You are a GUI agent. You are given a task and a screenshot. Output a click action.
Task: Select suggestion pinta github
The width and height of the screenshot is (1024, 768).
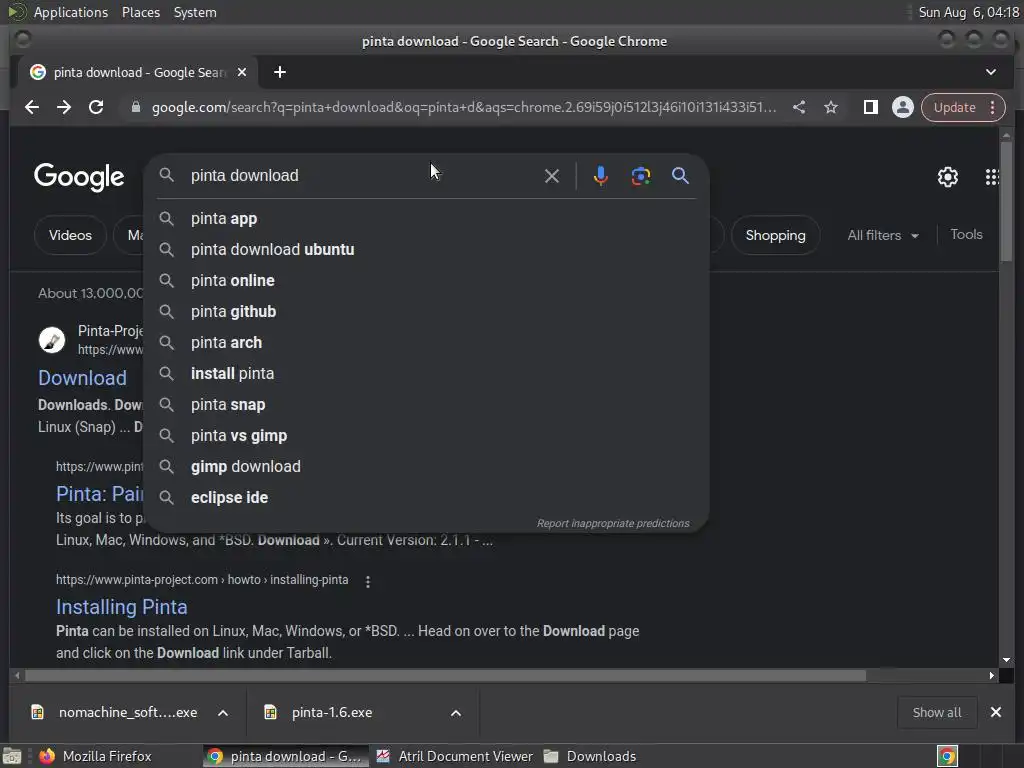[x=426, y=312]
